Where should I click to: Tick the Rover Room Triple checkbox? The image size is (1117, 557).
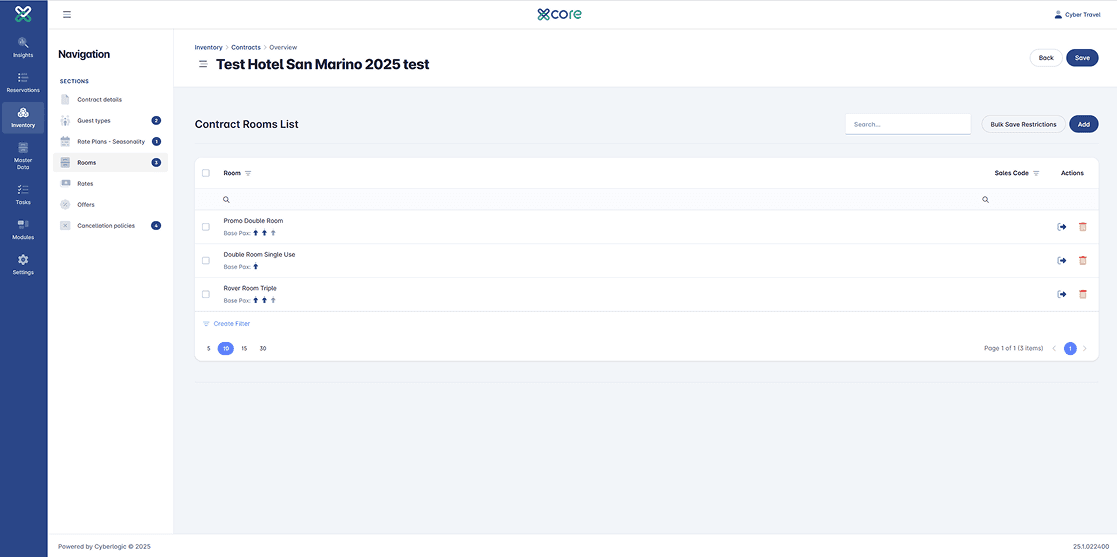point(206,295)
